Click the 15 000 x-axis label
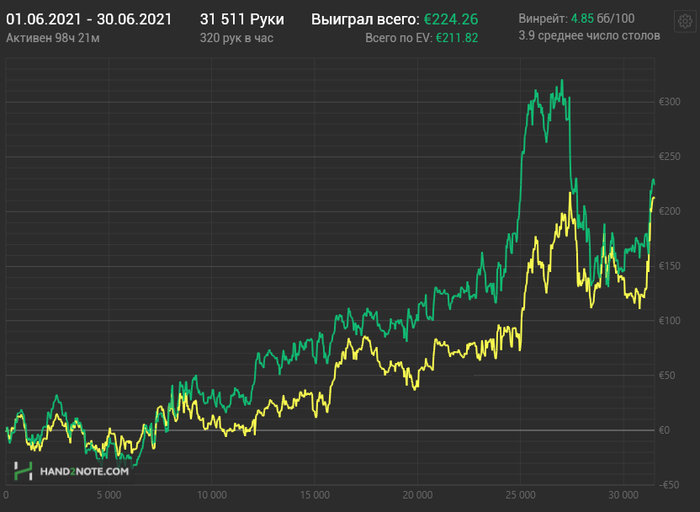Screen dimensions: 700x512 click(315, 495)
